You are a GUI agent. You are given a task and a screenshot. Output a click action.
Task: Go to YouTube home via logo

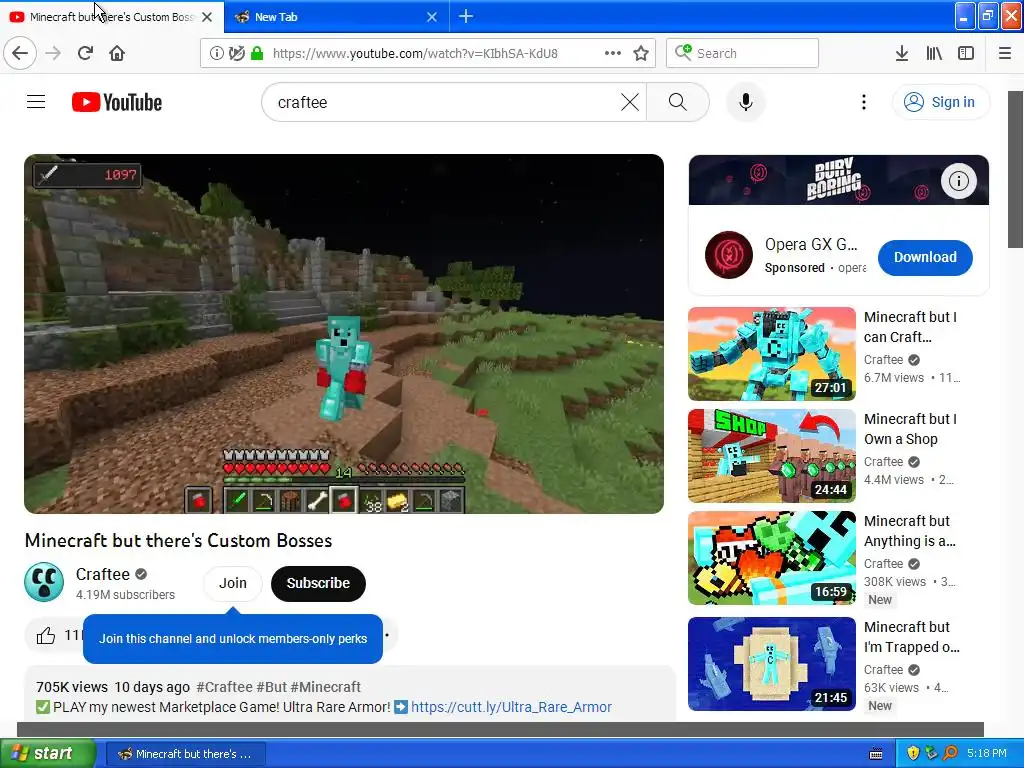[117, 103]
